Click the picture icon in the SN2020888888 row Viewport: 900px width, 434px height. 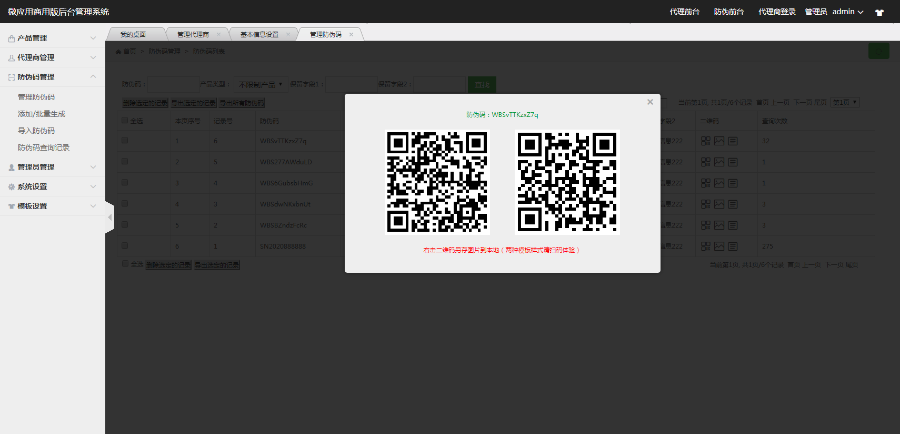(719, 246)
